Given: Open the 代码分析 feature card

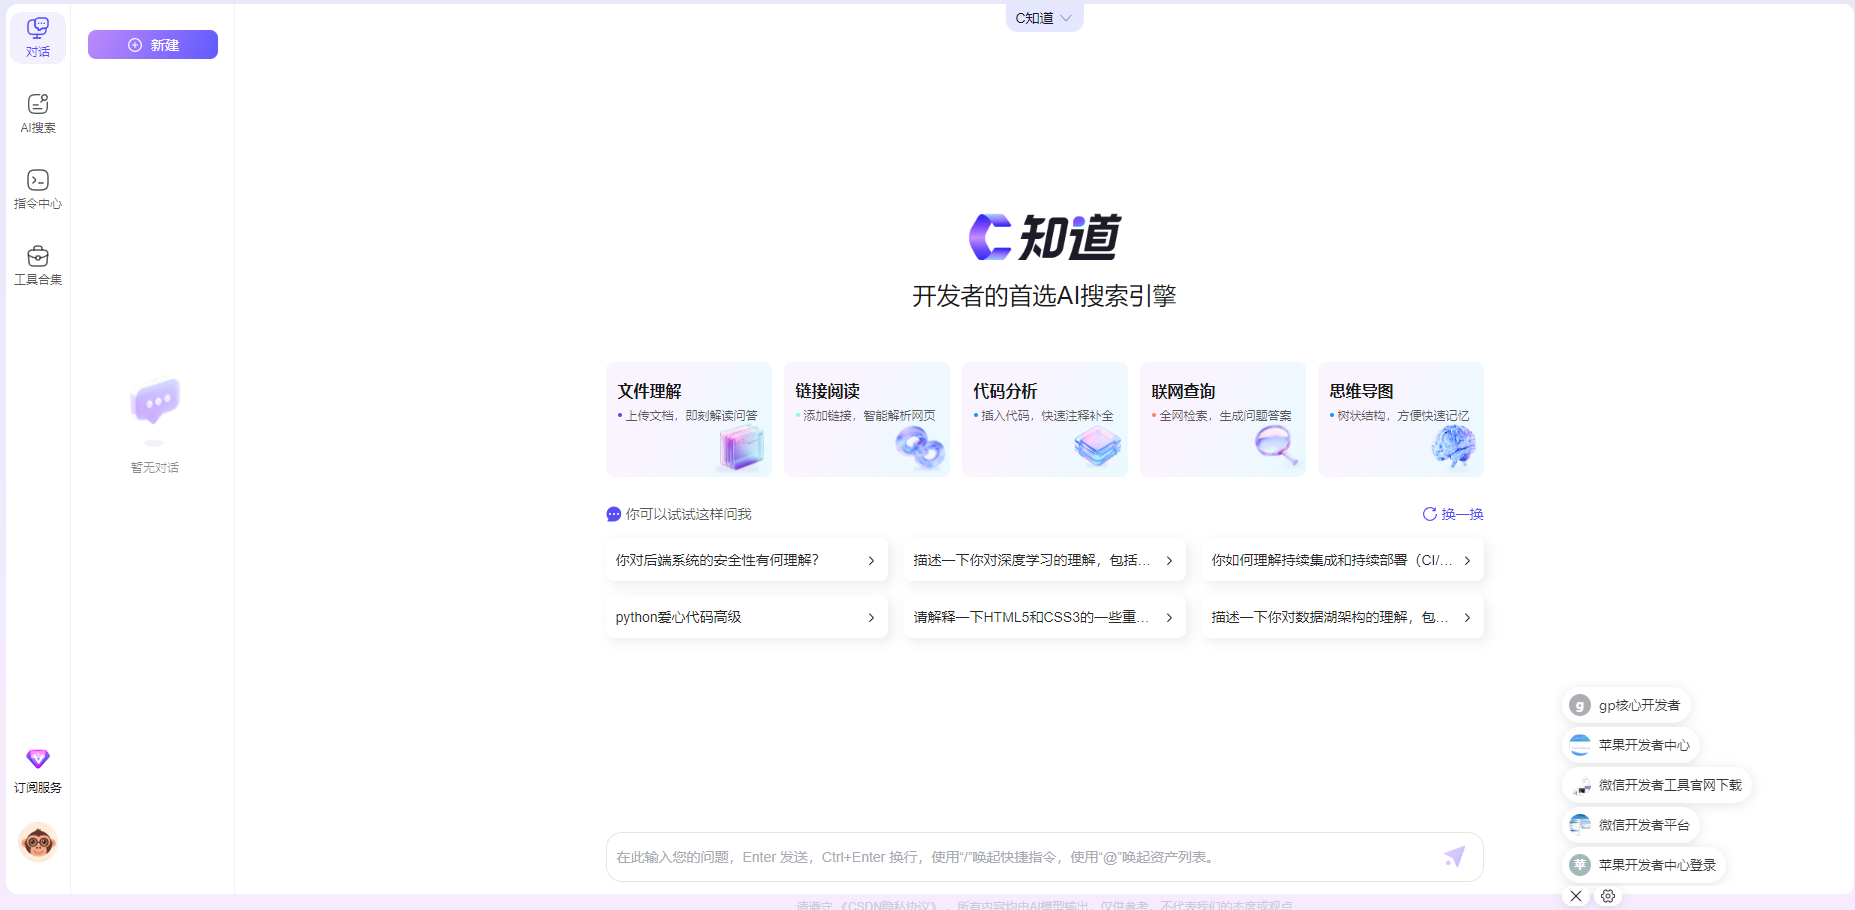Looking at the screenshot, I should point(1045,419).
